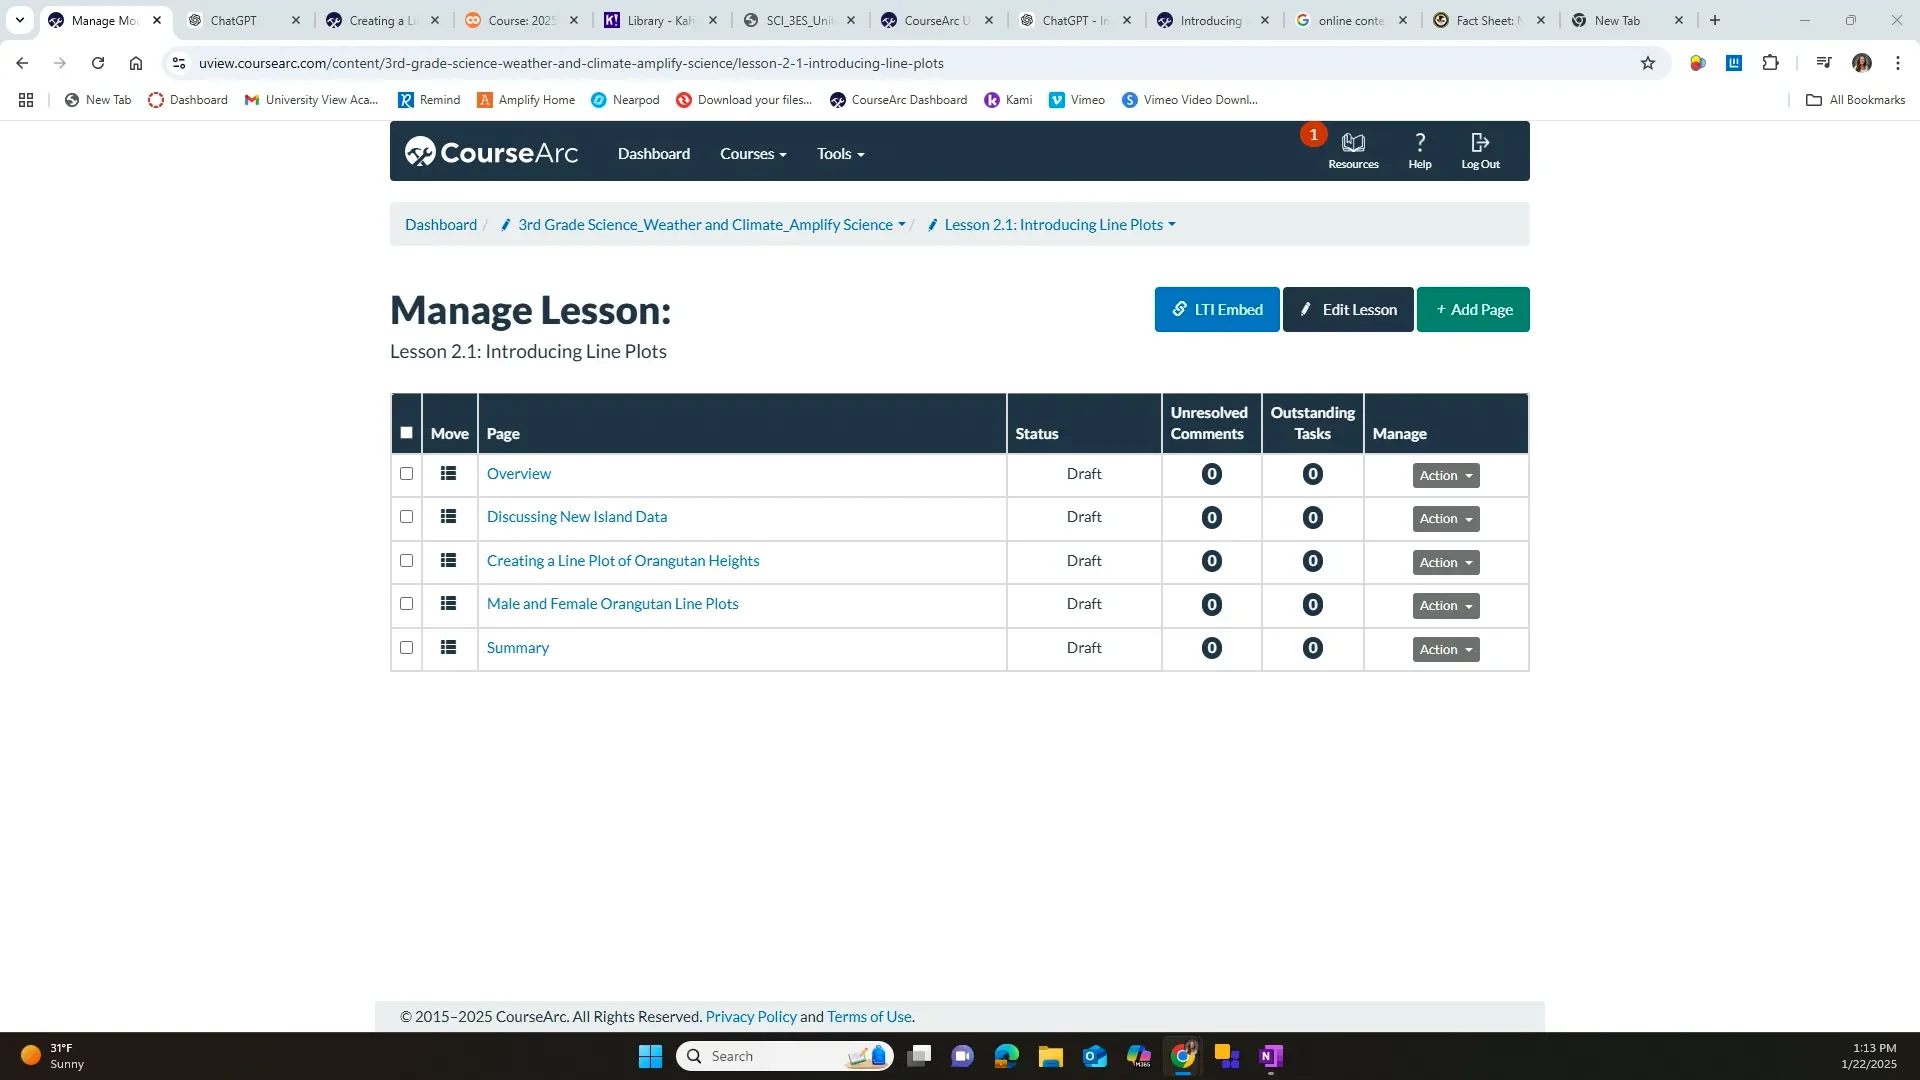Open Action dropdown for Overview row
Image resolution: width=1920 pixels, height=1080 pixels.
tap(1445, 476)
